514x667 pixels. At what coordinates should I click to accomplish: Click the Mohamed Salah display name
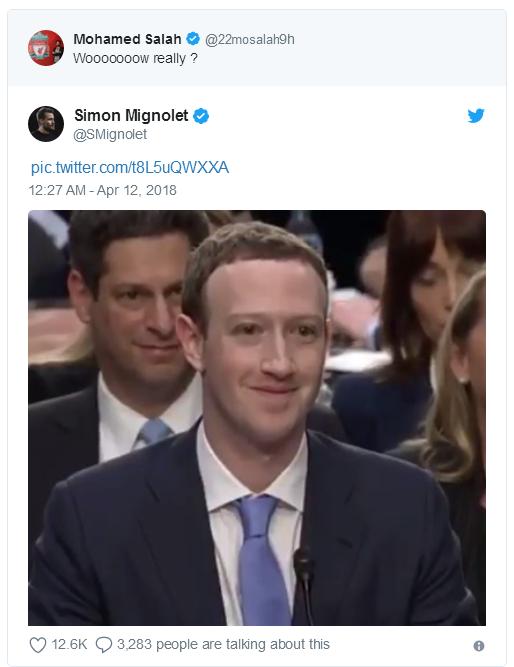click(127, 39)
